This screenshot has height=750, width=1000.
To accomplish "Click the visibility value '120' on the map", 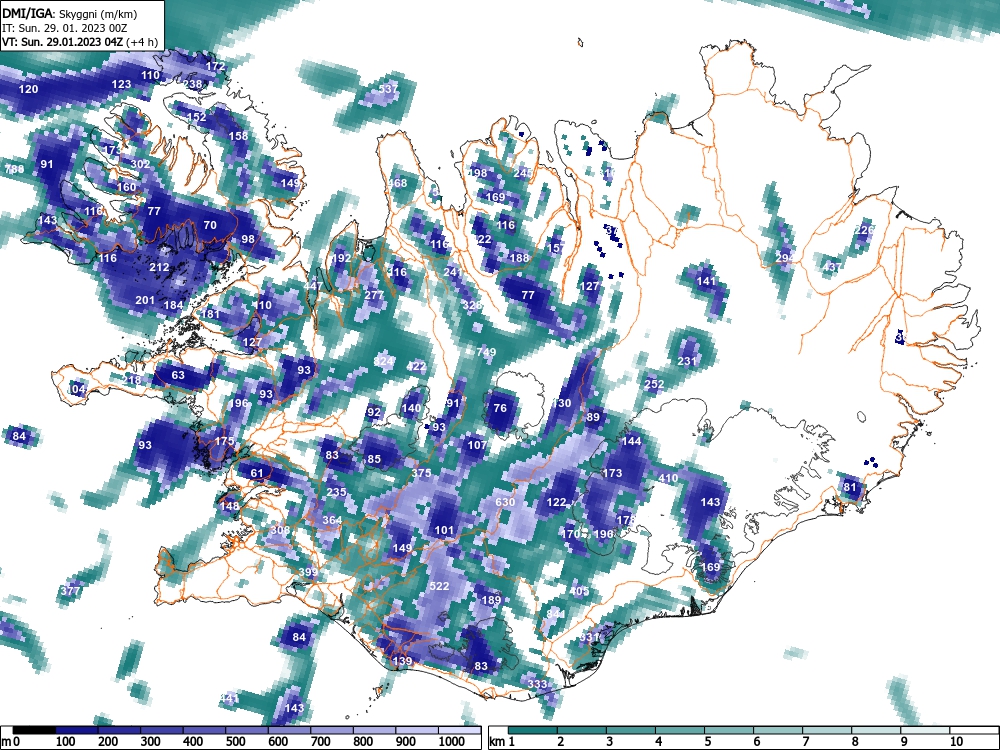I will tap(28, 89).
